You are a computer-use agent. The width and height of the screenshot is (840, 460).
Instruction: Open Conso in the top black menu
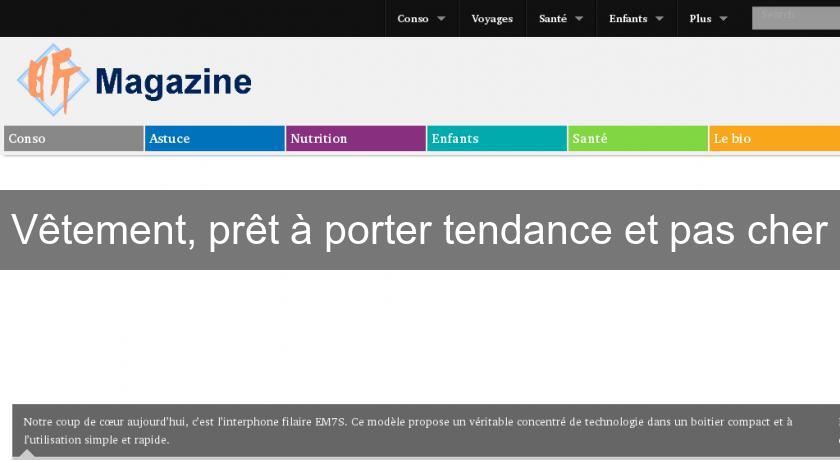413,19
